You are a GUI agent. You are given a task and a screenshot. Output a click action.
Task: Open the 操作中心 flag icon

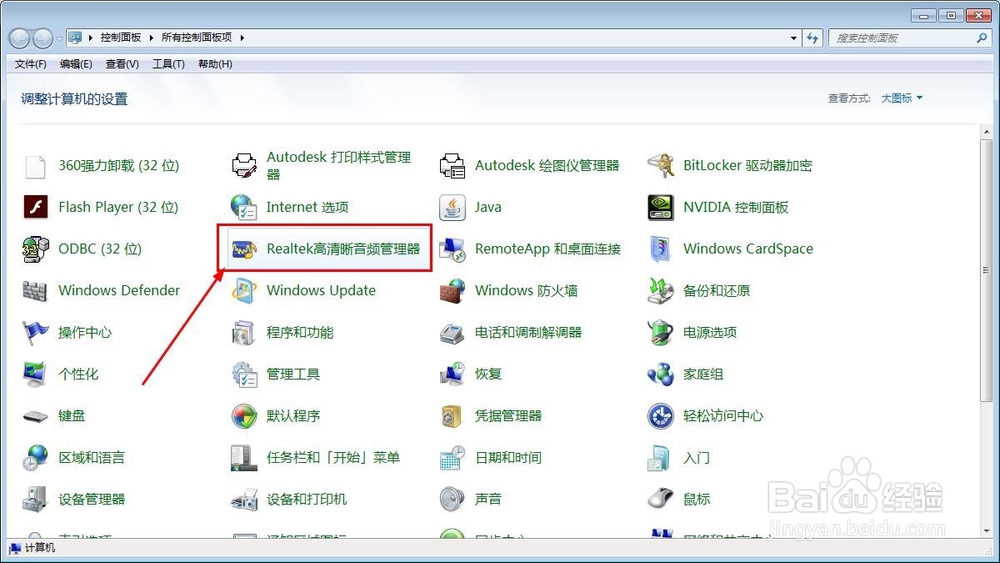(35, 332)
